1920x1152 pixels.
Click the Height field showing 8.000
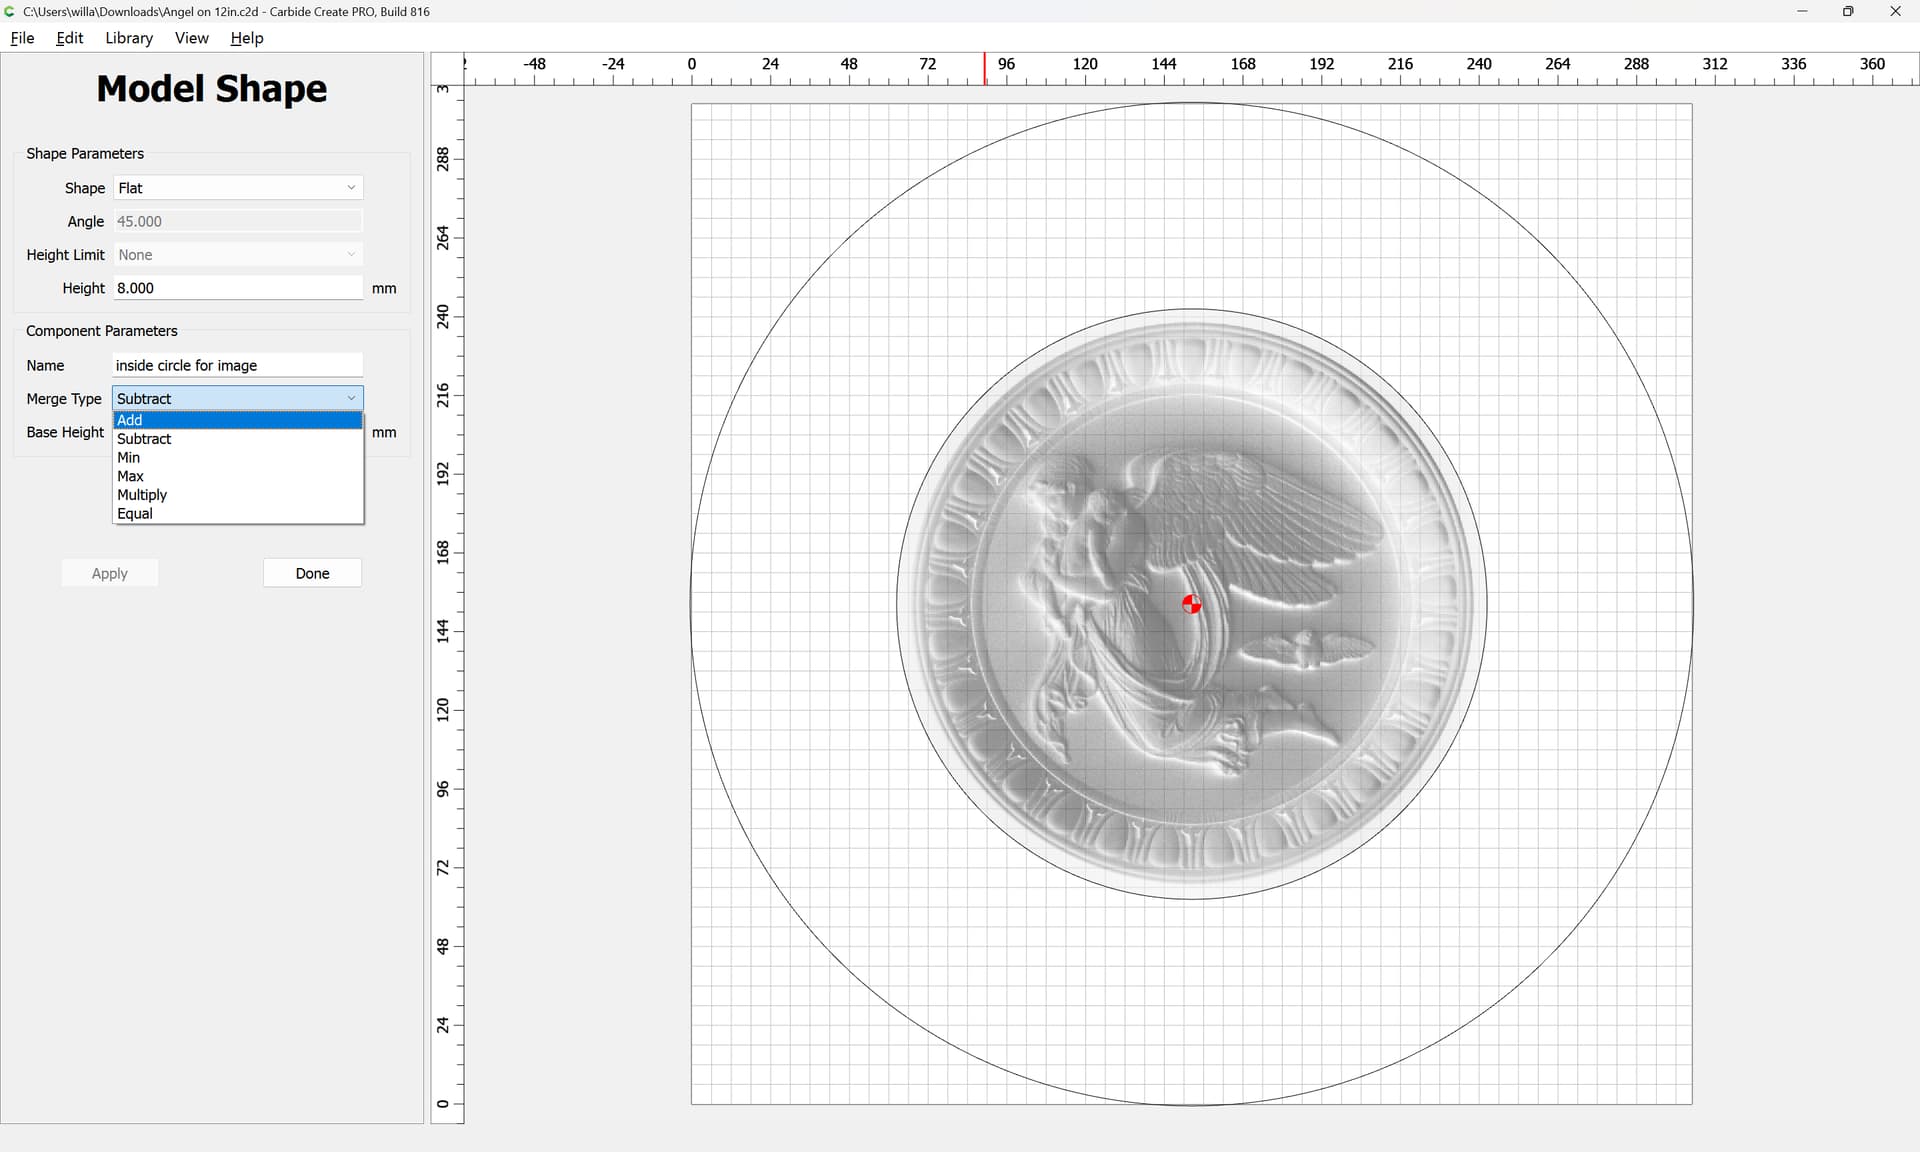coord(238,288)
